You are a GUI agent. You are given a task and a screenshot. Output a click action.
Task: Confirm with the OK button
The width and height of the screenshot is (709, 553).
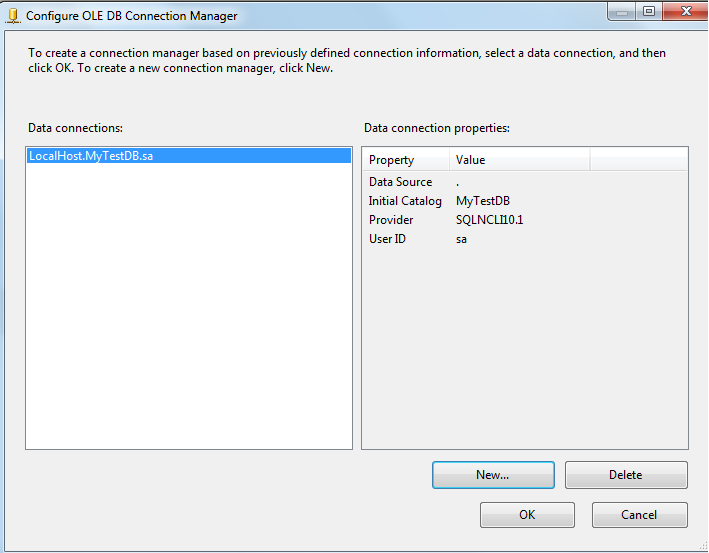click(527, 515)
